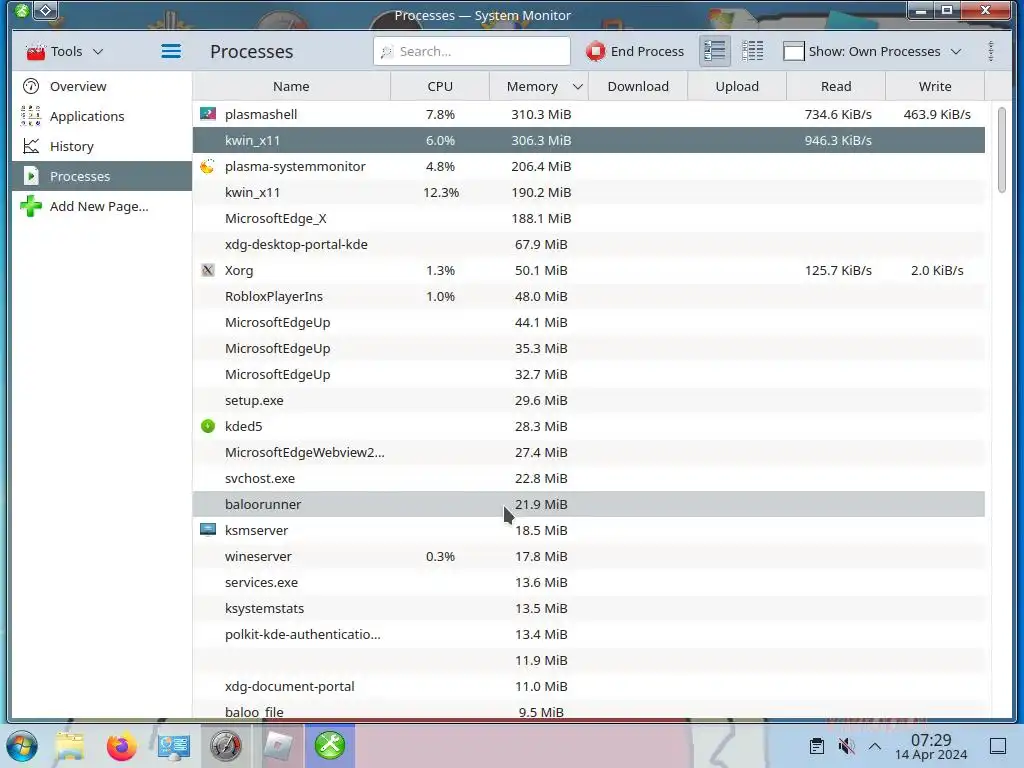Go to the Applications page
The height and width of the screenshot is (768, 1024).
pyautogui.click(x=102, y=116)
